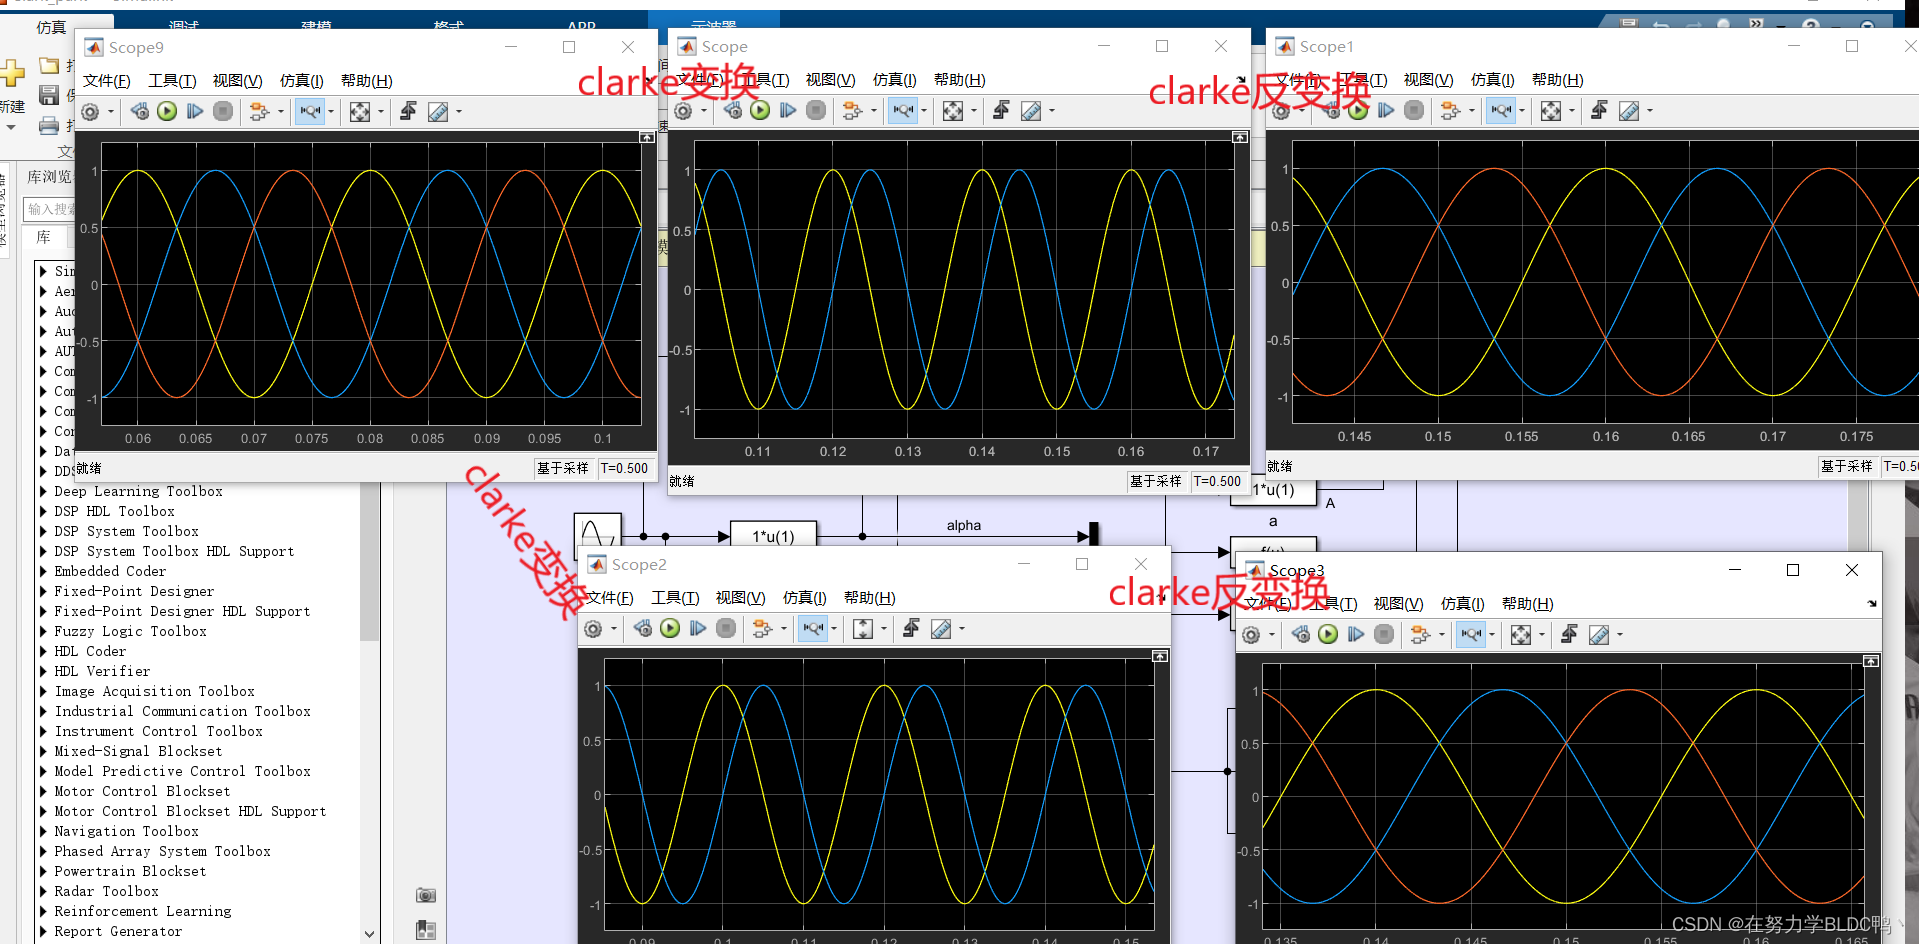This screenshot has height=944, width=1919.
Task: Click step back icon in Scope9 toolbar
Action: point(140,112)
